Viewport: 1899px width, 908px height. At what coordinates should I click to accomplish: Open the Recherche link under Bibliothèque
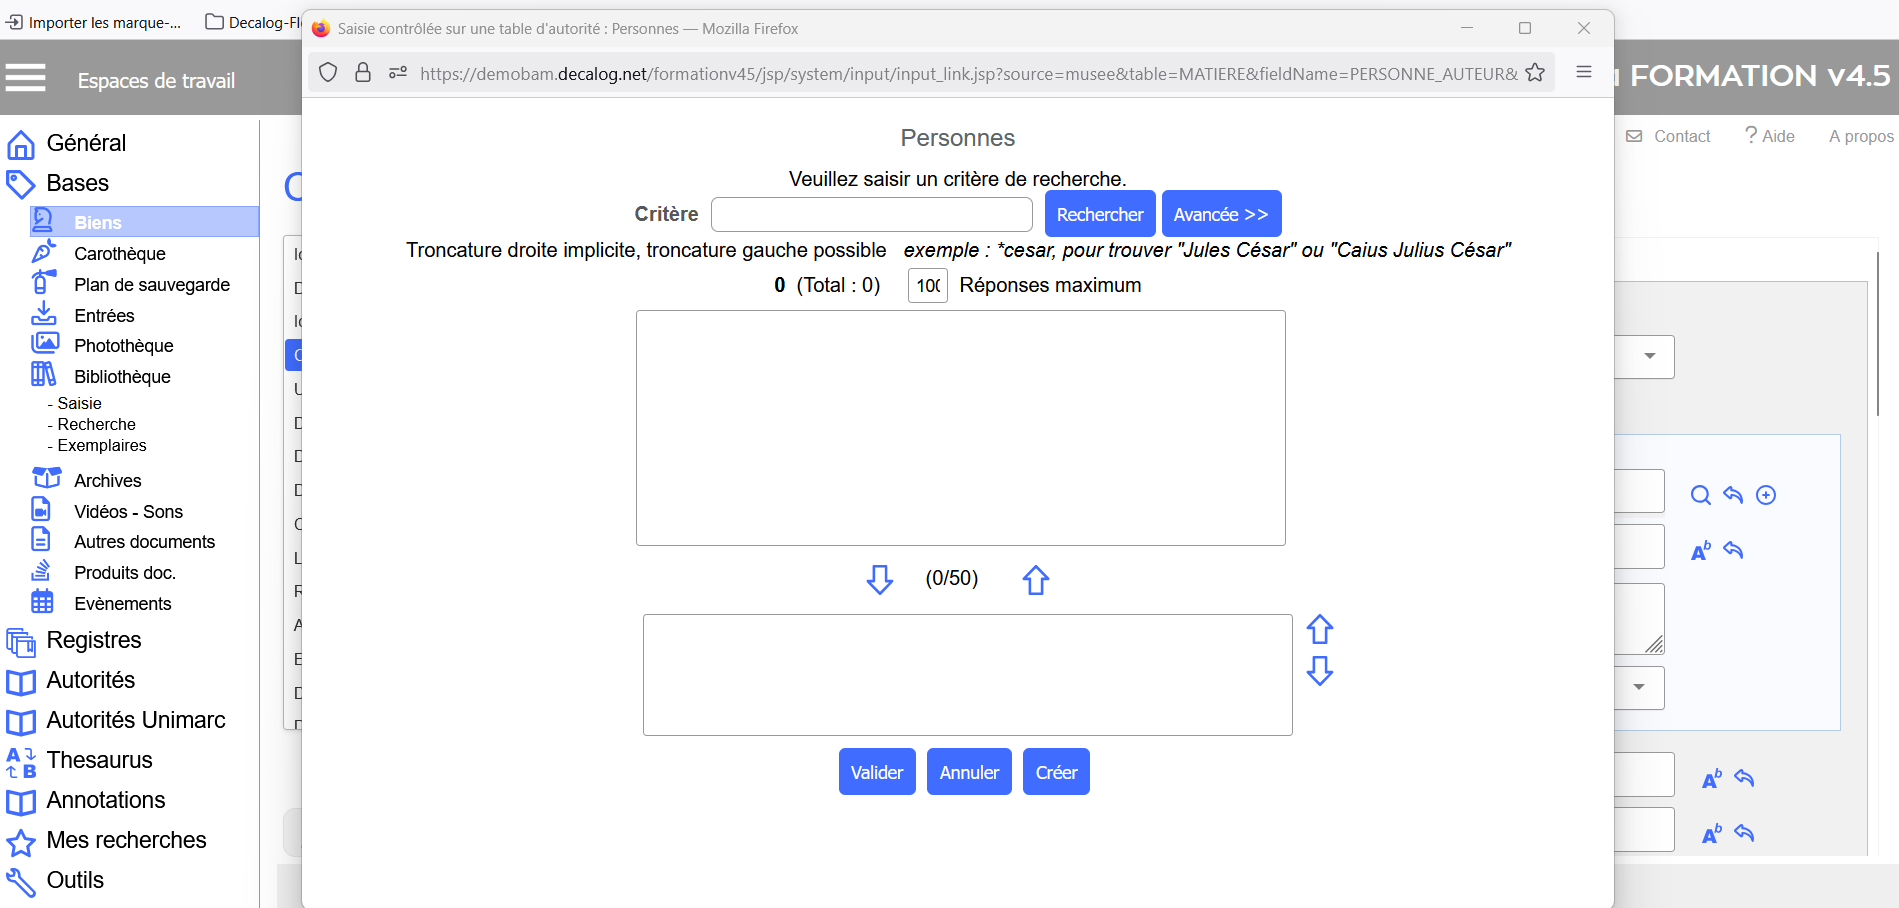point(96,424)
